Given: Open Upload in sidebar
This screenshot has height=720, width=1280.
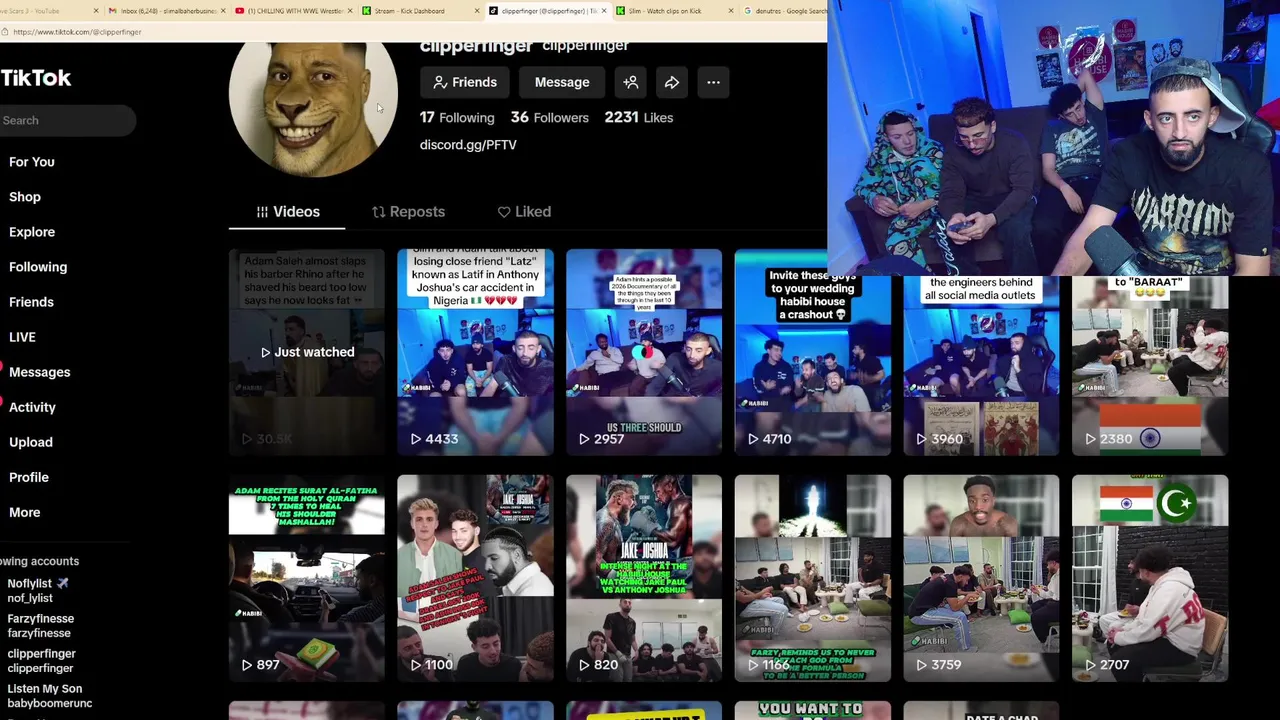Looking at the screenshot, I should click(30, 442).
